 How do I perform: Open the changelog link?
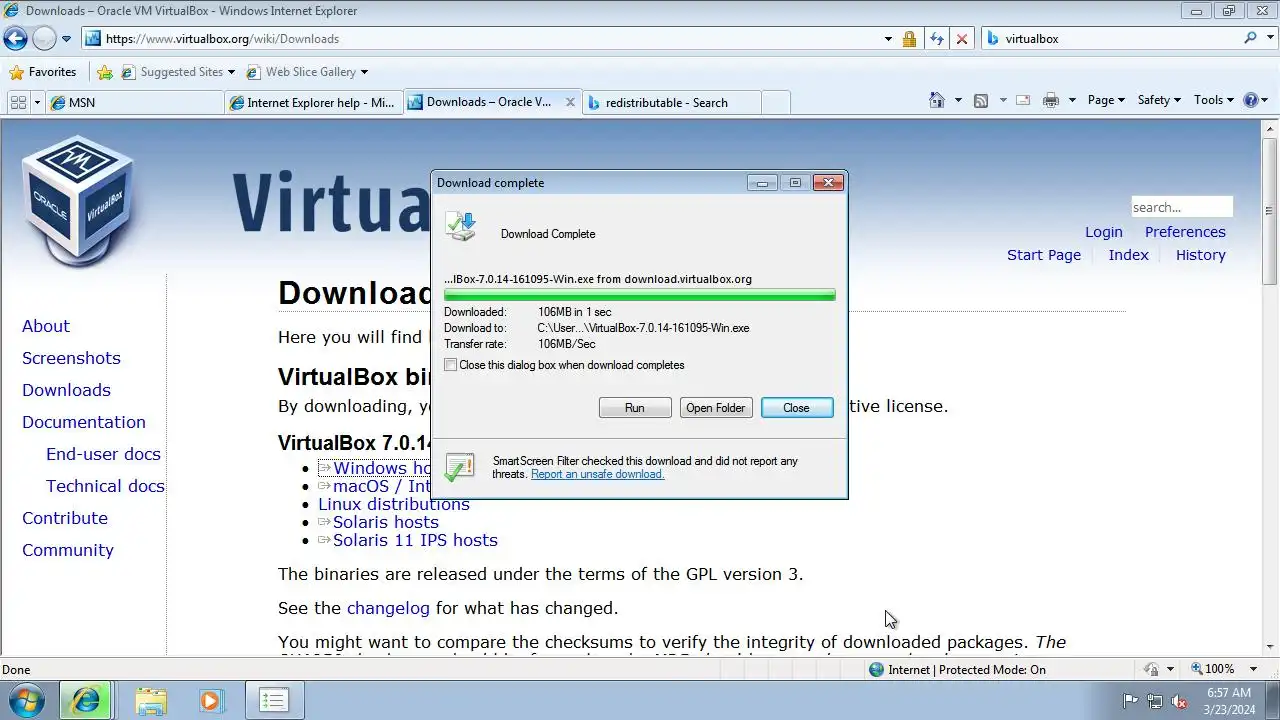click(x=388, y=608)
